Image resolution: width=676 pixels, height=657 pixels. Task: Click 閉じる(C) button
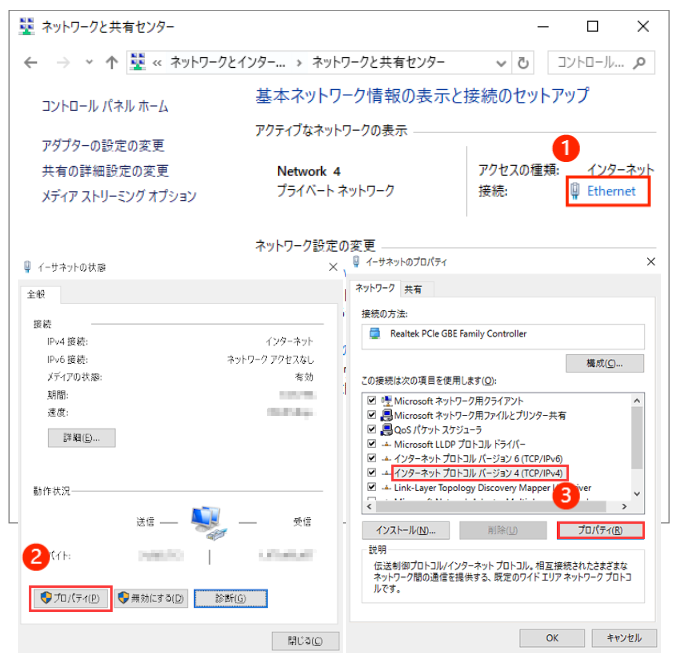tap(305, 641)
